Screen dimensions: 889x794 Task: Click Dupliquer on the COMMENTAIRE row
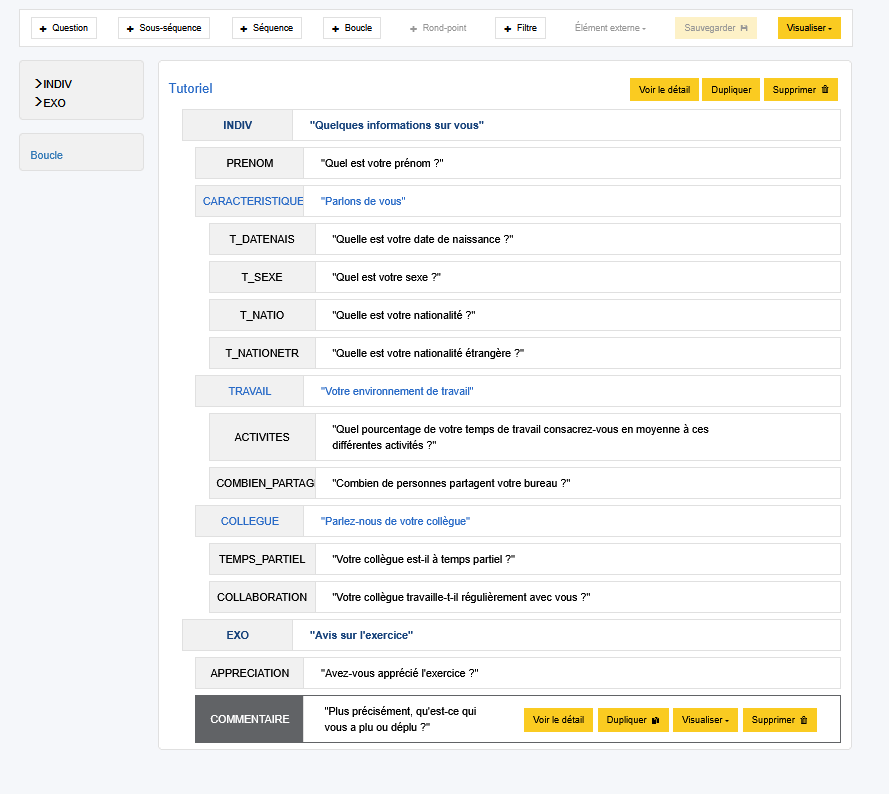633,720
